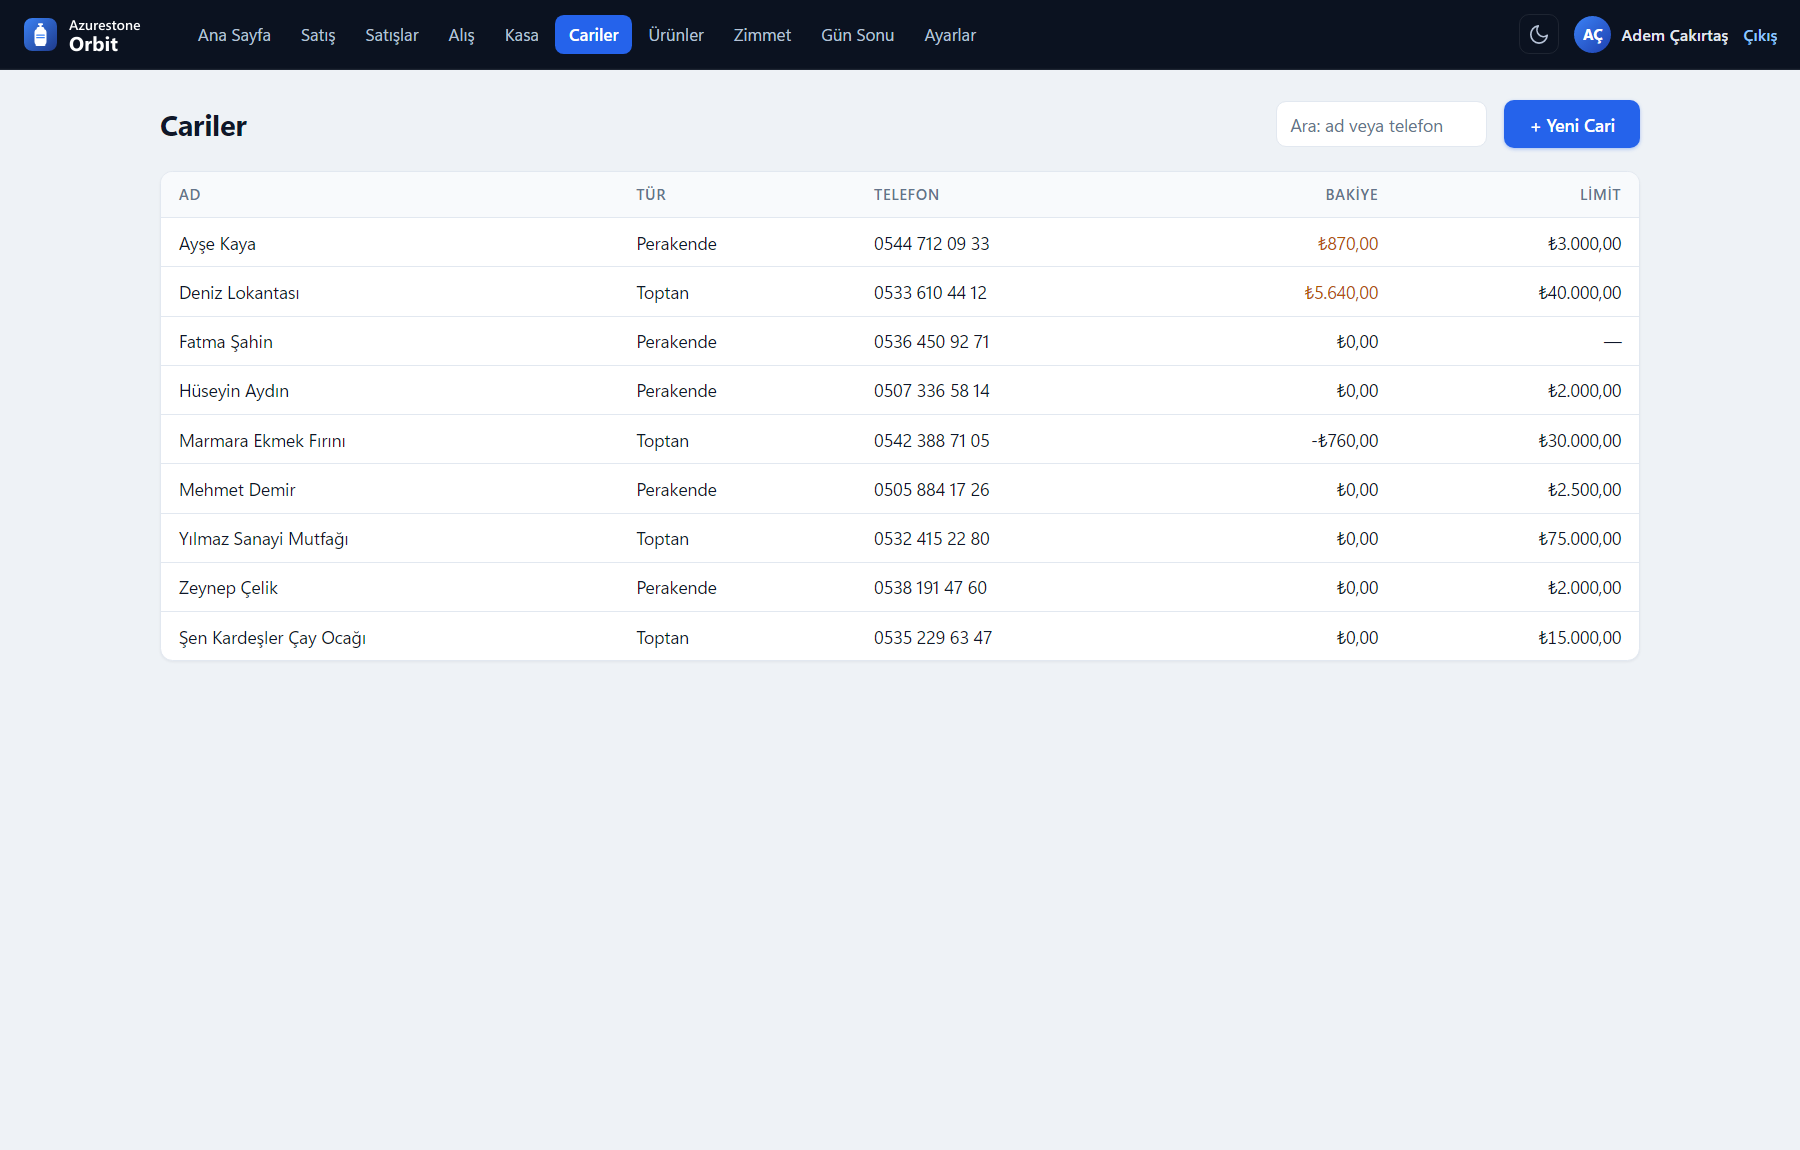
Task: Switch to the Ürünler page
Action: [x=676, y=35]
